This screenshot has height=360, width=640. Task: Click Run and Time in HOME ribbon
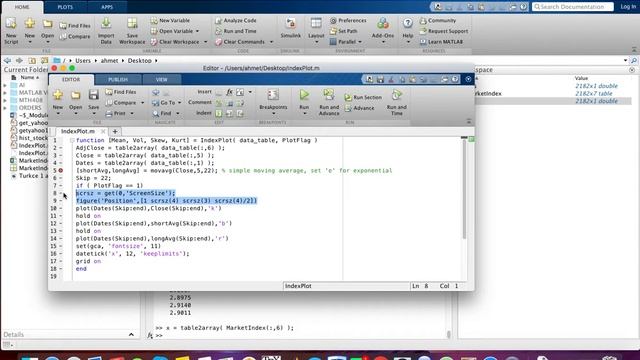tap(236, 31)
